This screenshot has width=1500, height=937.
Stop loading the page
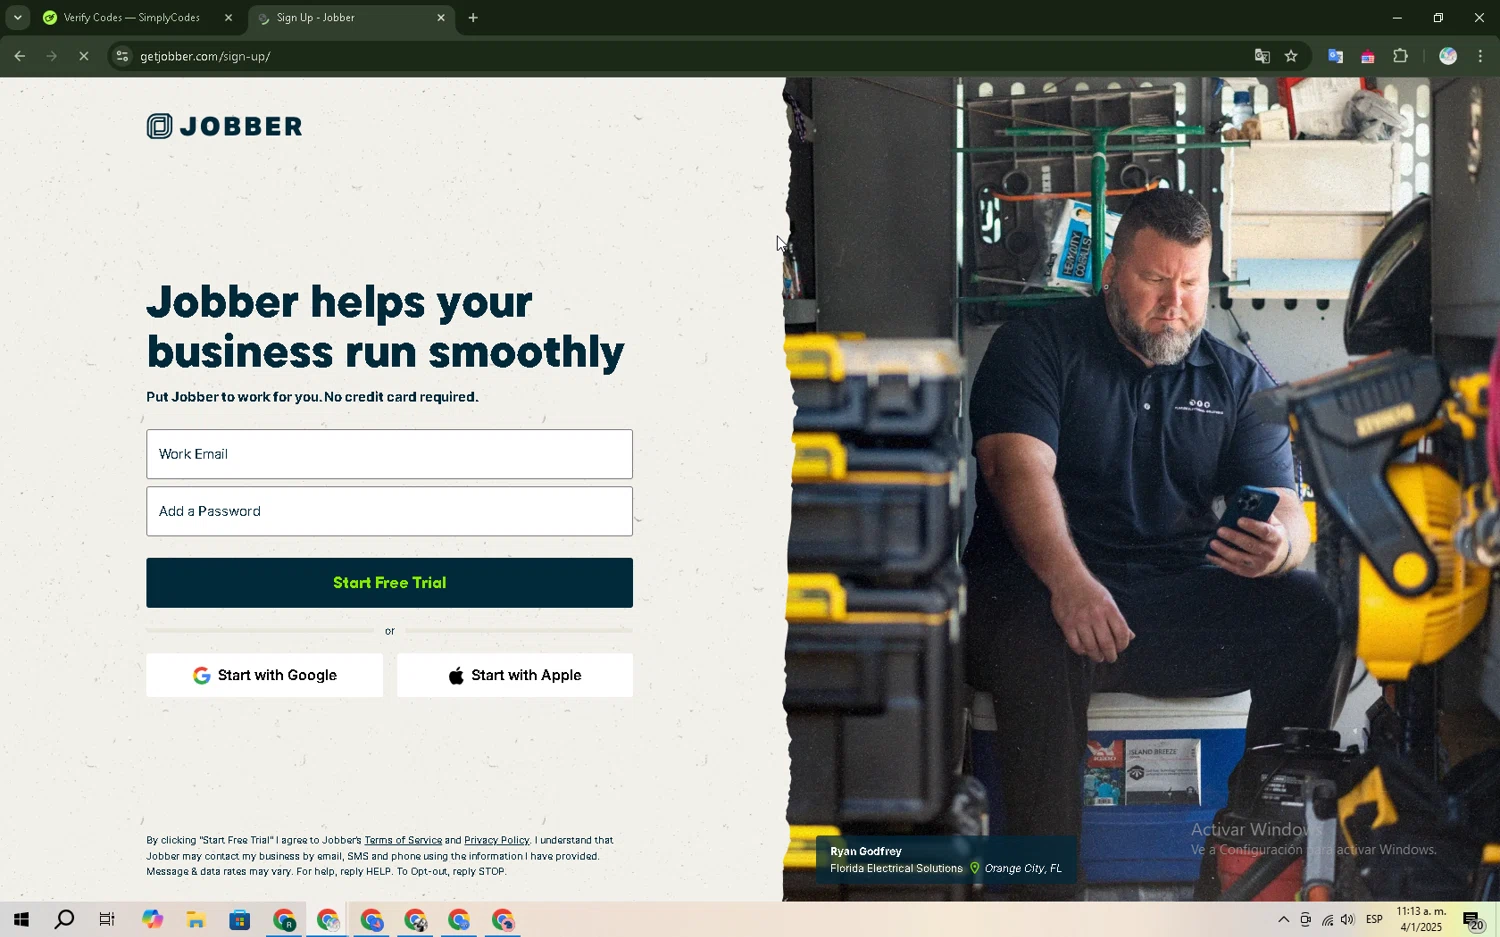pos(84,57)
